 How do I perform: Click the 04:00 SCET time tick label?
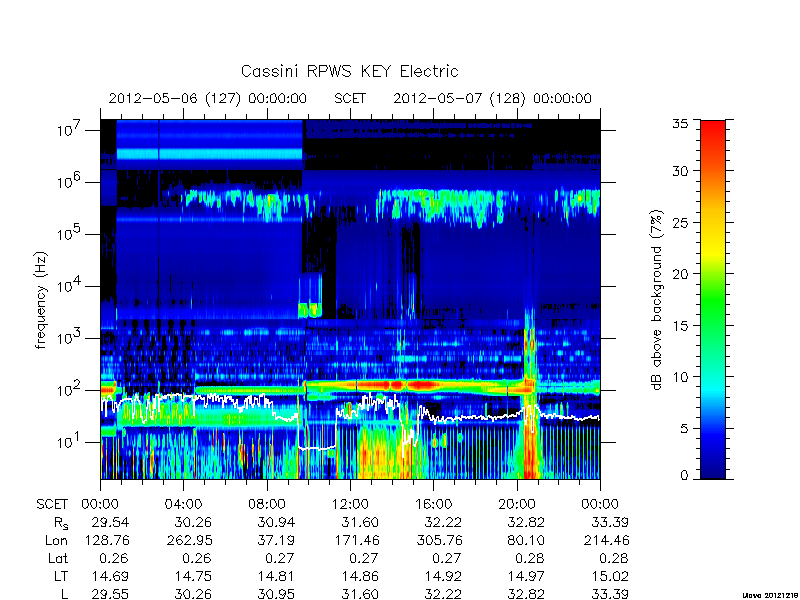(183, 505)
